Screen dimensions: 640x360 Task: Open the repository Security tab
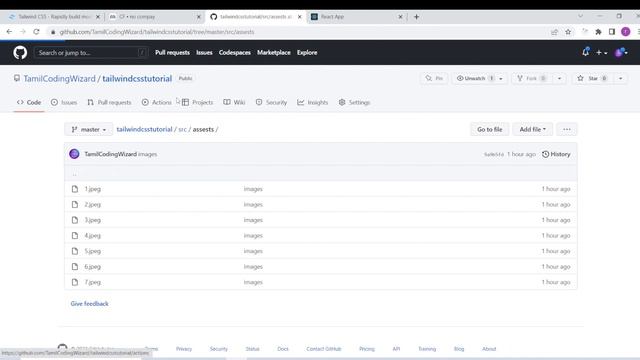[271, 102]
